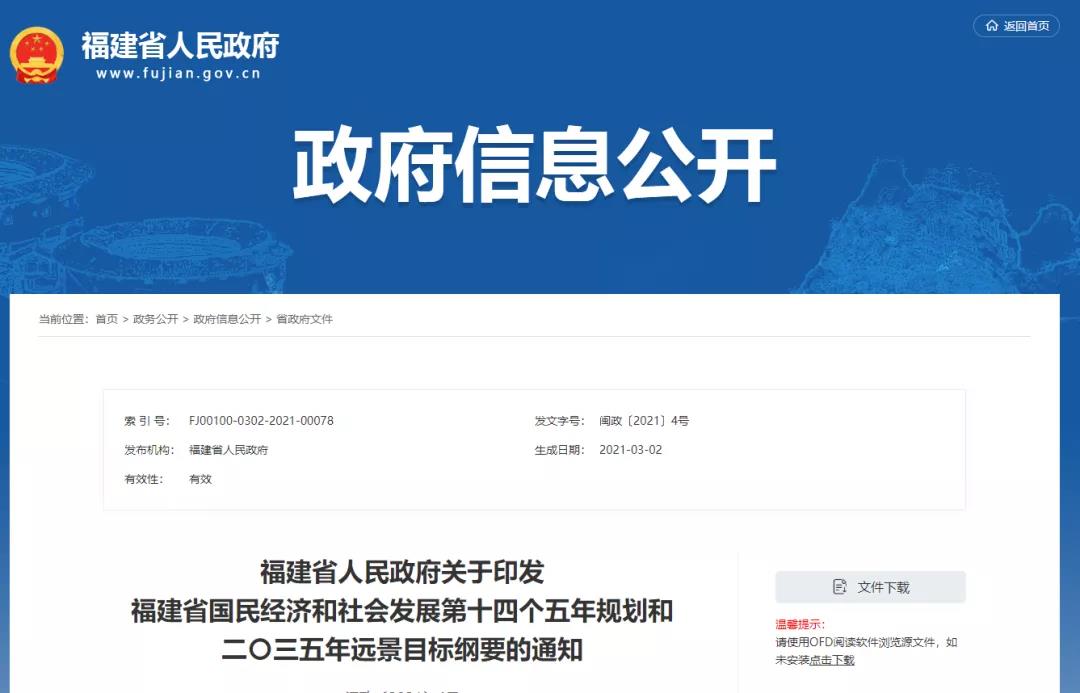Click the document number 闽政〔2021〕4号
The width and height of the screenshot is (1080, 693).
point(644,421)
